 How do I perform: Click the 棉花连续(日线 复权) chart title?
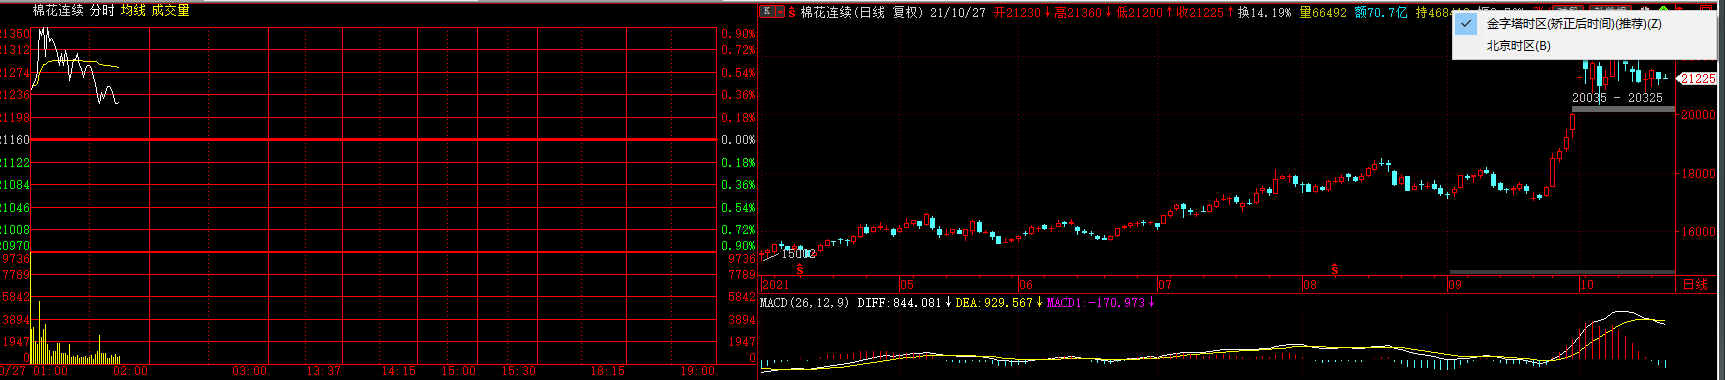(862, 12)
